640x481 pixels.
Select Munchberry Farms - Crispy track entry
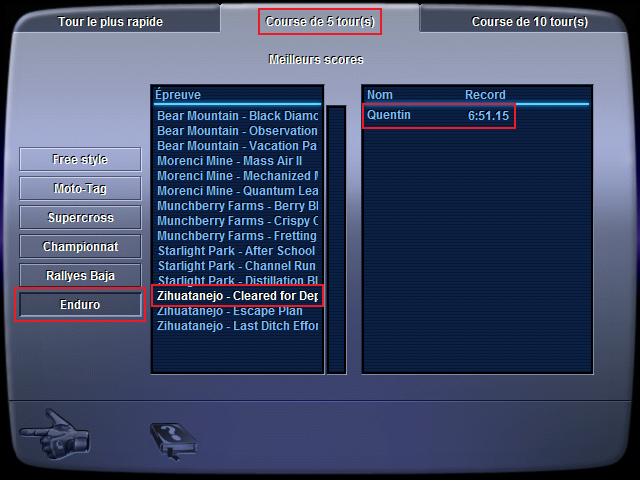click(237, 221)
